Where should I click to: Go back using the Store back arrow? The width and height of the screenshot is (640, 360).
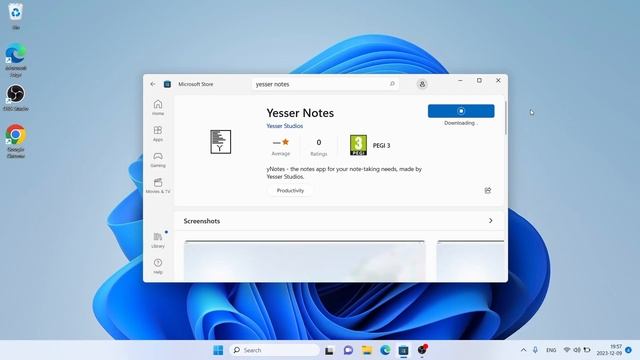[x=153, y=84]
